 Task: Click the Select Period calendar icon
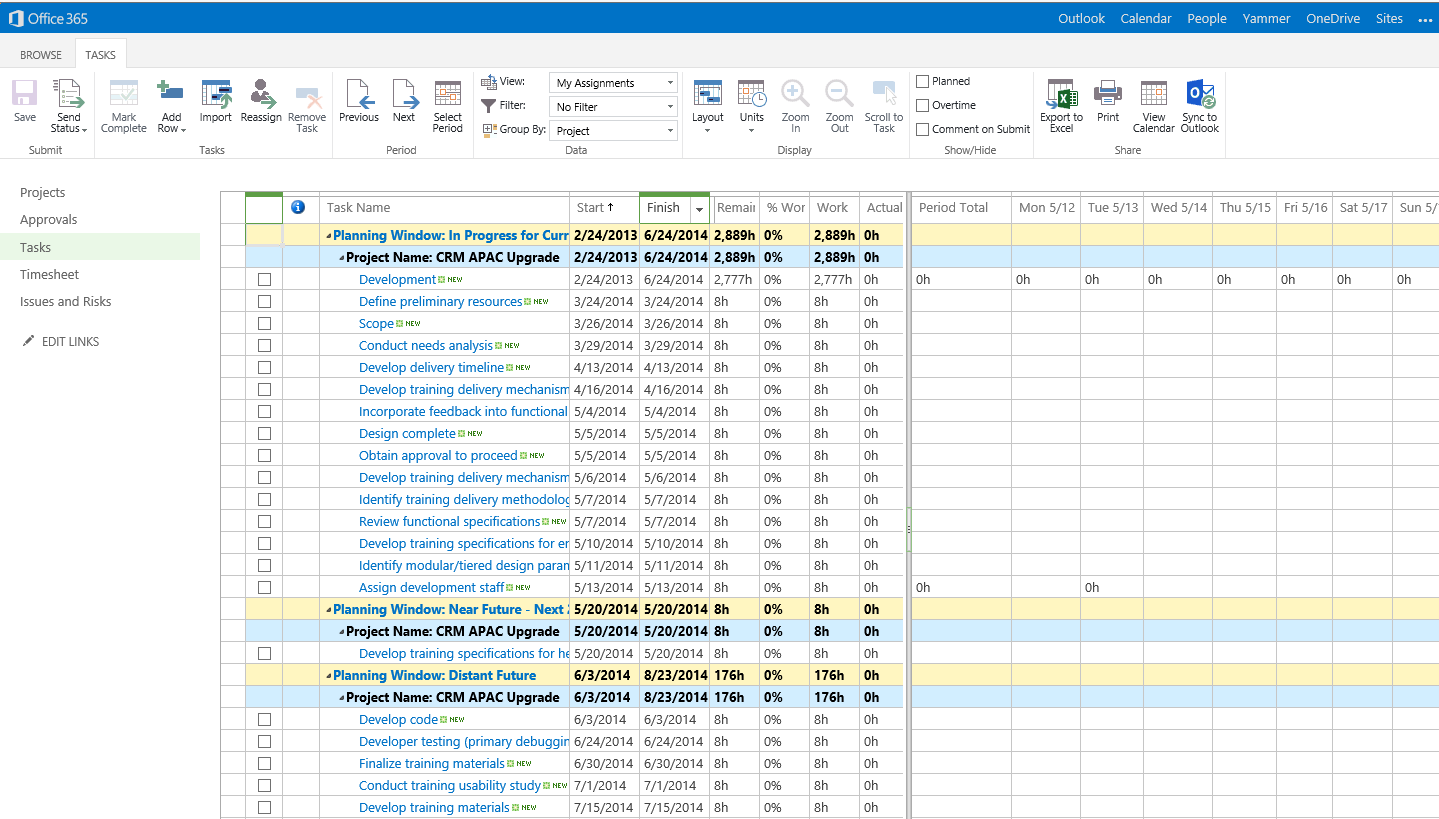pyautogui.click(x=447, y=96)
